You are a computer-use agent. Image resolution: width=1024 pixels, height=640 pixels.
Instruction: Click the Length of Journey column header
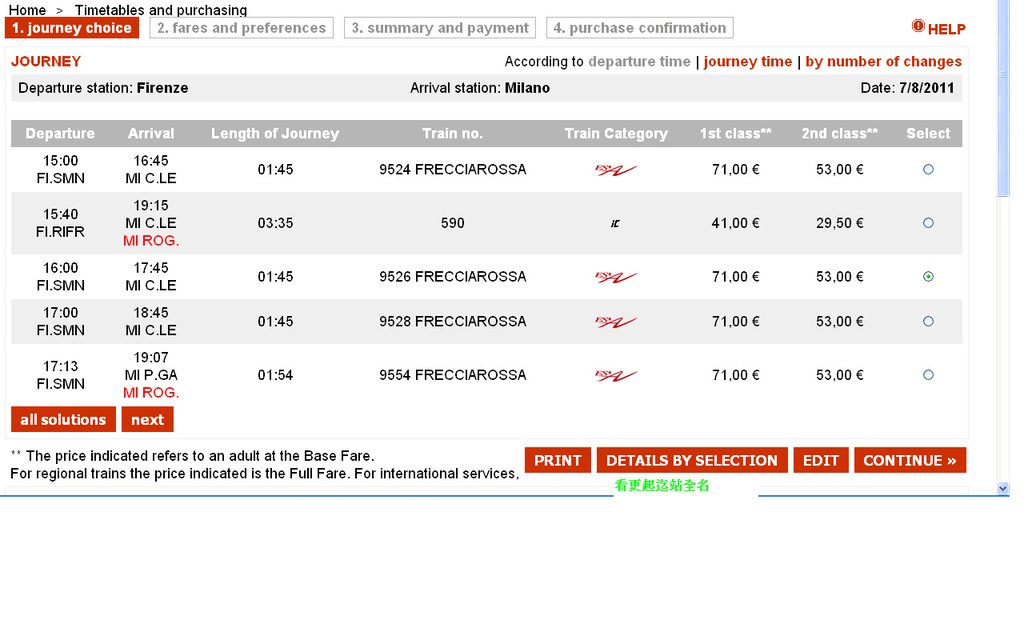275,134
